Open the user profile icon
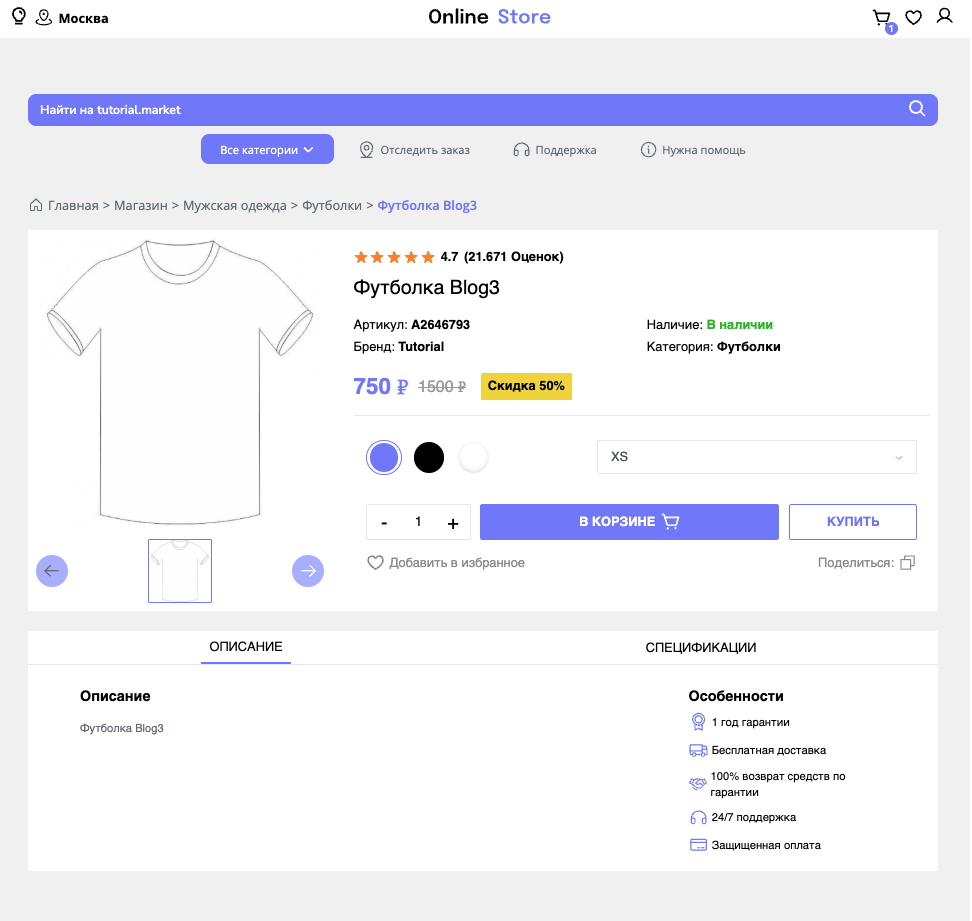The height and width of the screenshot is (921, 972). pyautogui.click(x=944, y=17)
